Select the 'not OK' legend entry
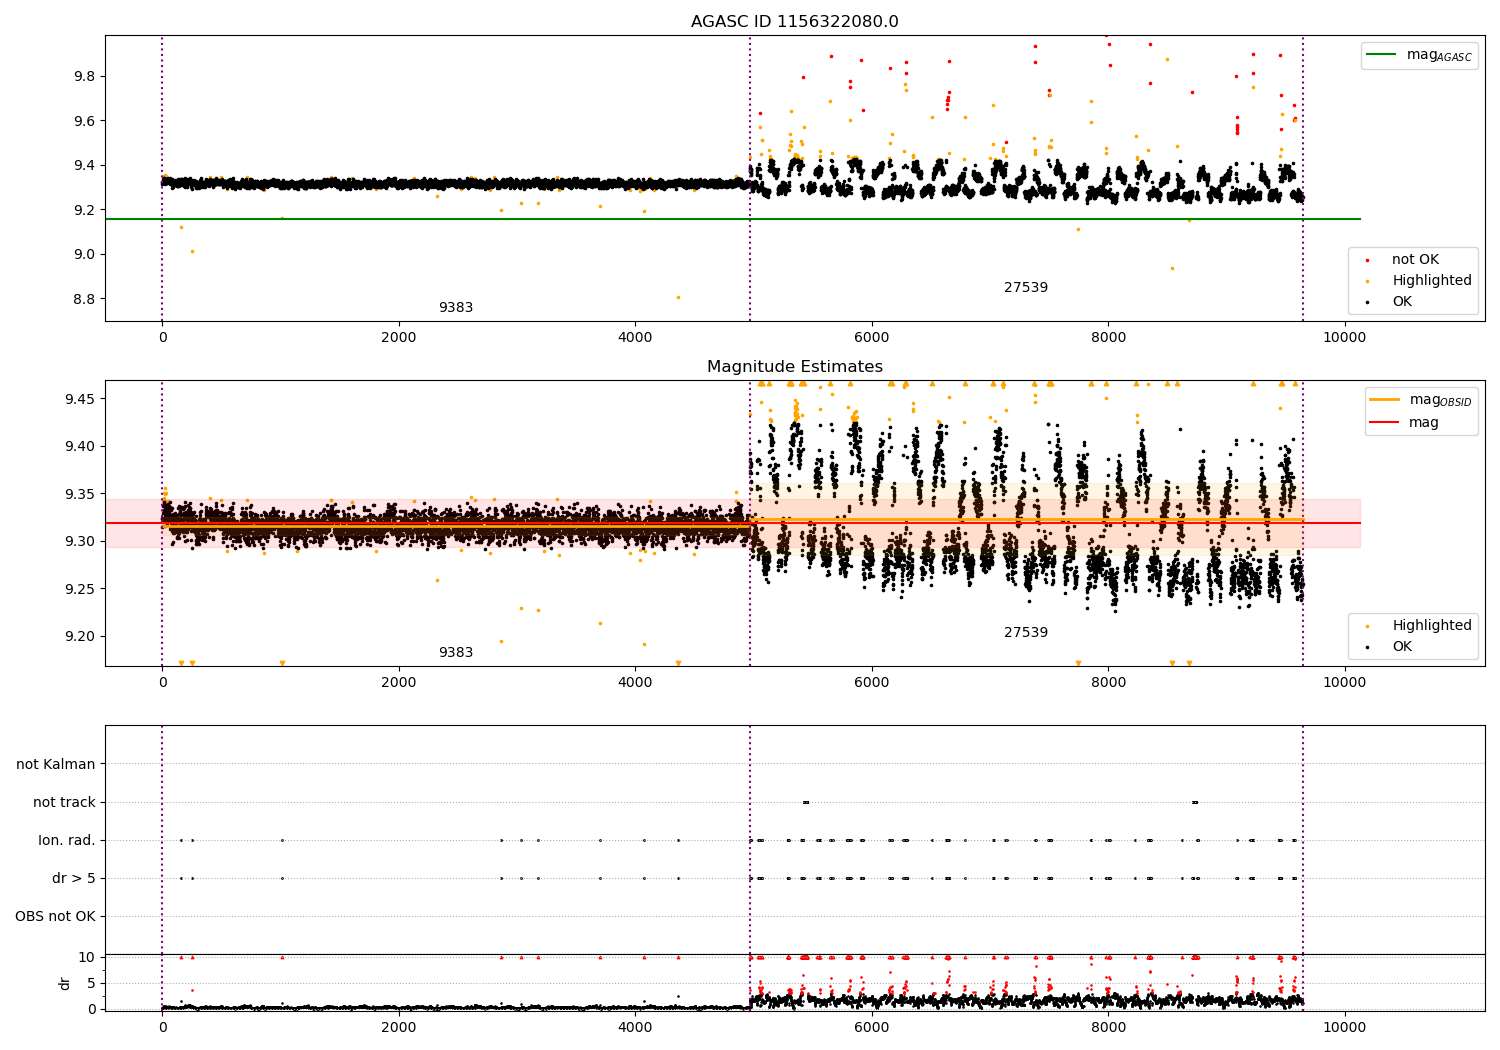The height and width of the screenshot is (1050, 1500). click(1415, 260)
